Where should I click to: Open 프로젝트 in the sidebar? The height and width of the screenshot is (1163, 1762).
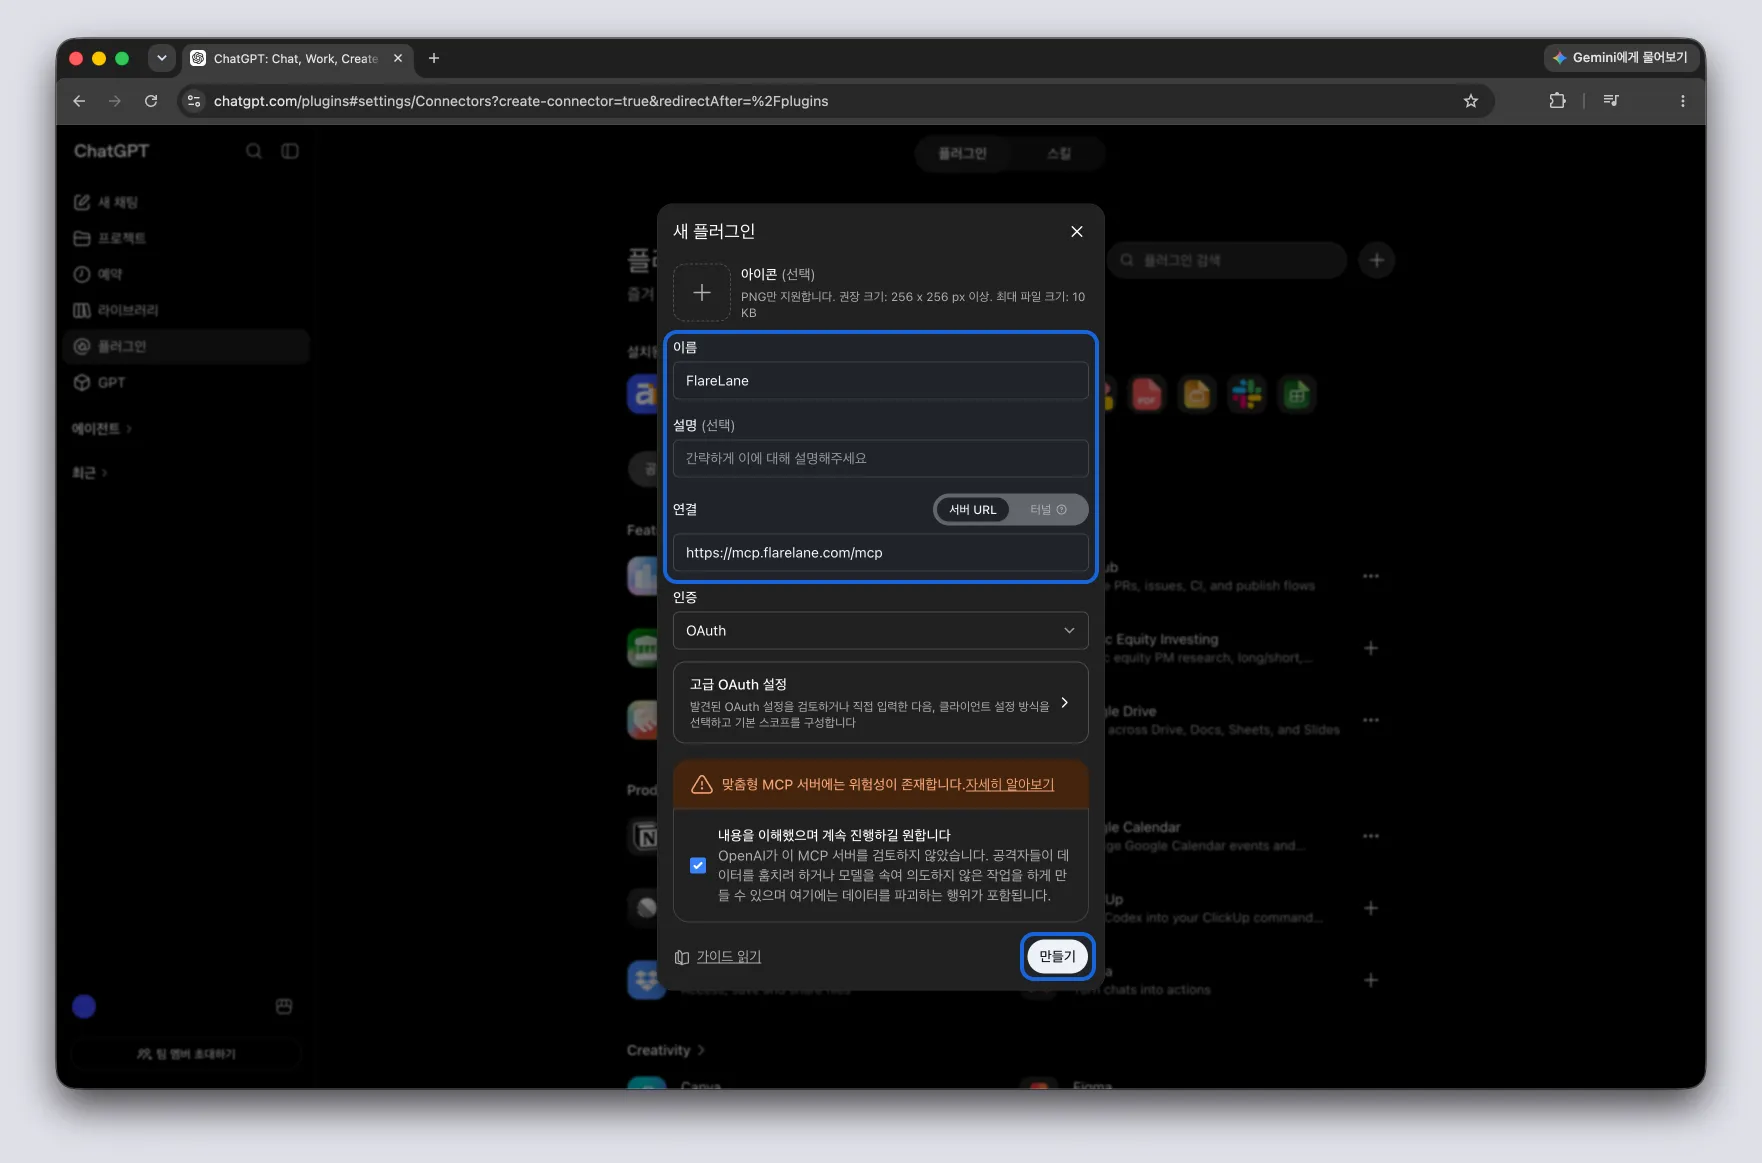(x=186, y=238)
